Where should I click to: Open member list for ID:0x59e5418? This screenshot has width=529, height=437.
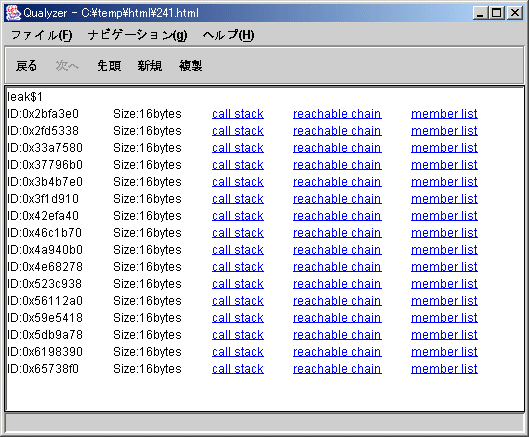tap(444, 318)
